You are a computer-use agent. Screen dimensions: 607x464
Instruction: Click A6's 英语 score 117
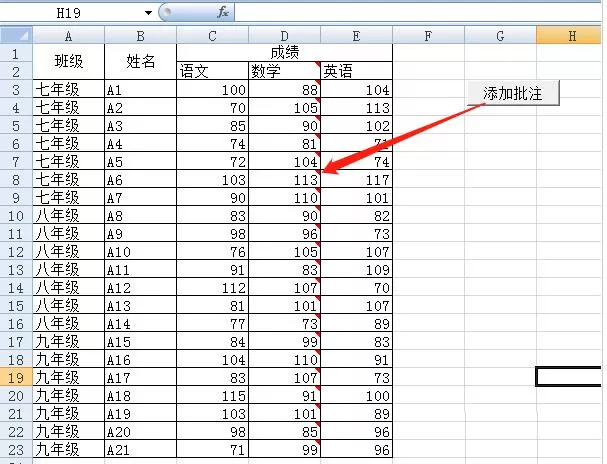coord(357,179)
